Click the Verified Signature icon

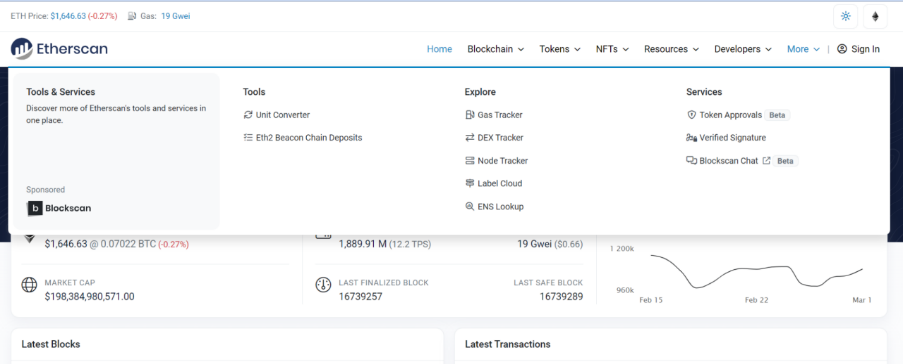coord(692,138)
